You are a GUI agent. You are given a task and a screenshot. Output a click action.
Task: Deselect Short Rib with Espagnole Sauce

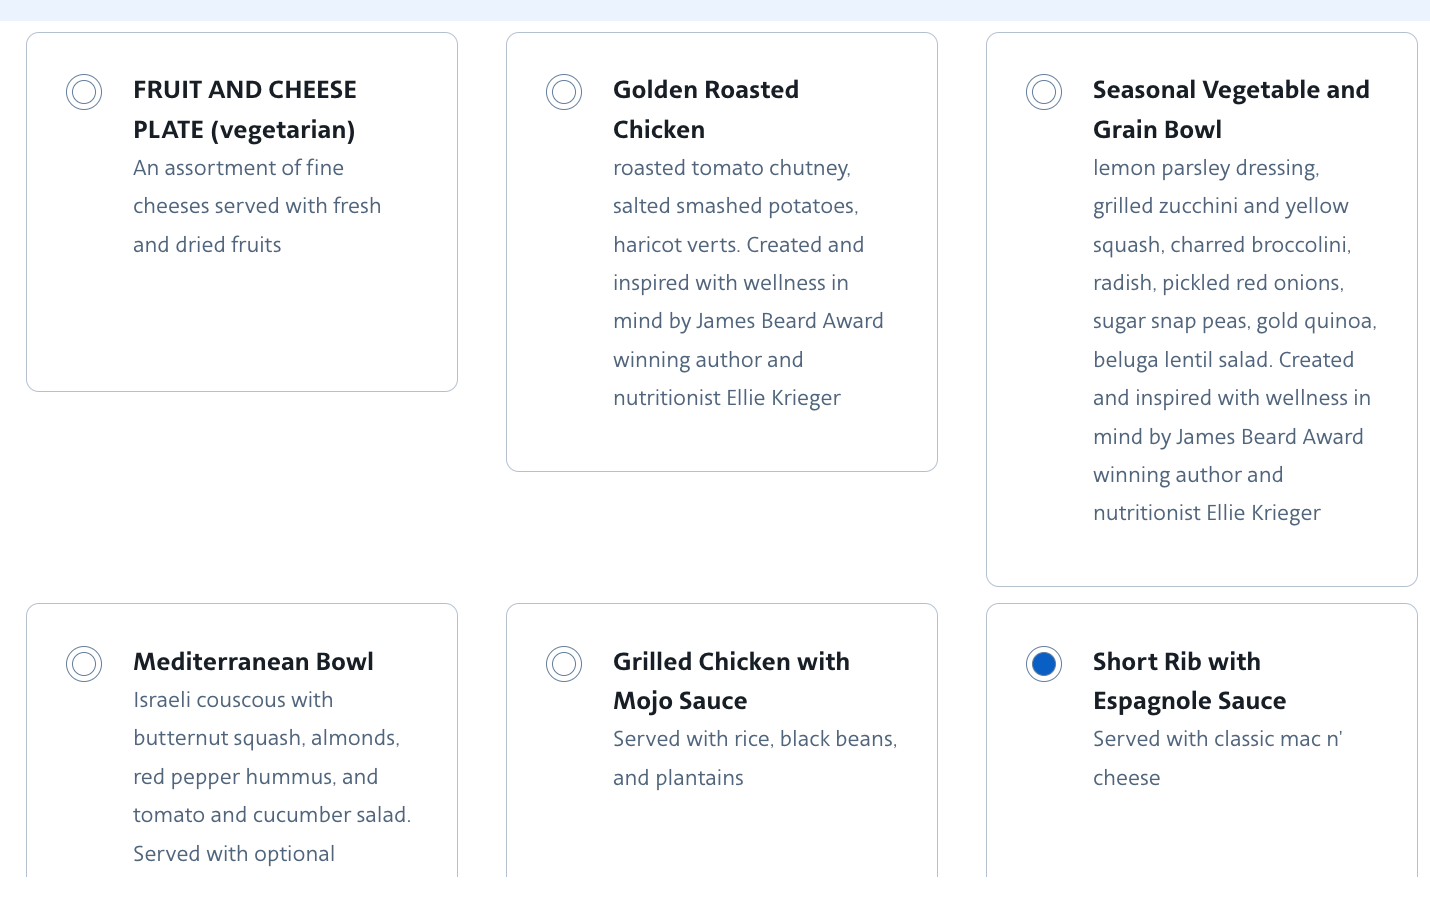click(1044, 664)
